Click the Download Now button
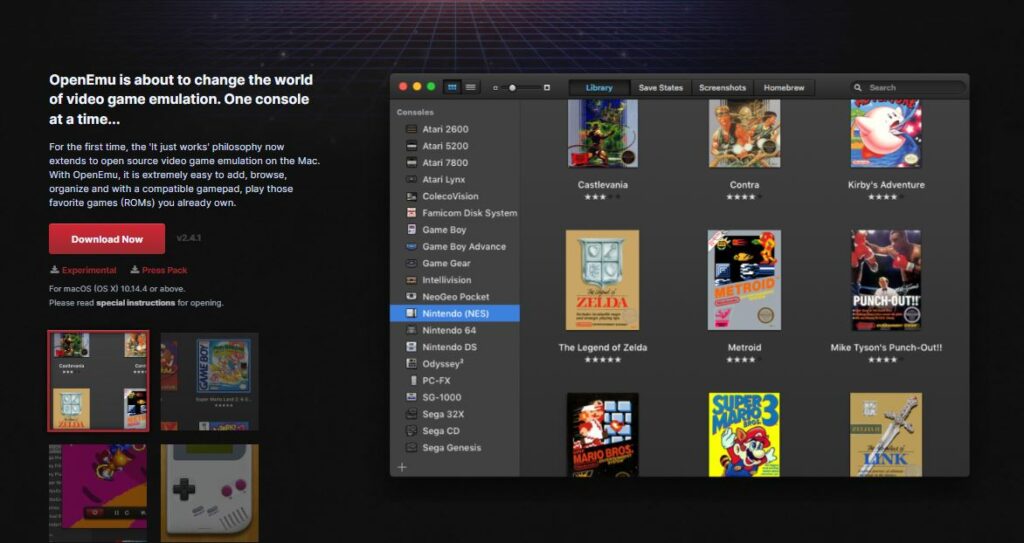 [x=106, y=239]
